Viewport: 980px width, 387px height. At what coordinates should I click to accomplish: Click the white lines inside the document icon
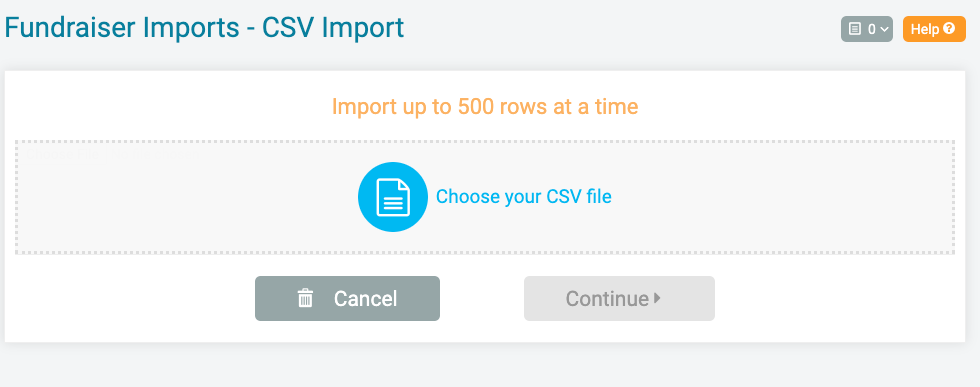(393, 203)
